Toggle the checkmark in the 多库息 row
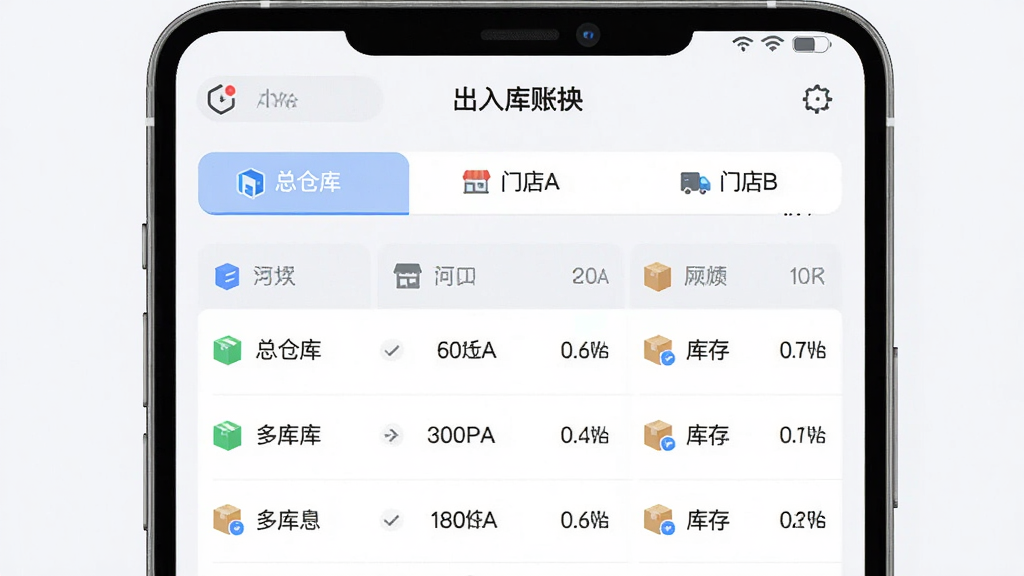The width and height of the screenshot is (1024, 576). click(391, 520)
